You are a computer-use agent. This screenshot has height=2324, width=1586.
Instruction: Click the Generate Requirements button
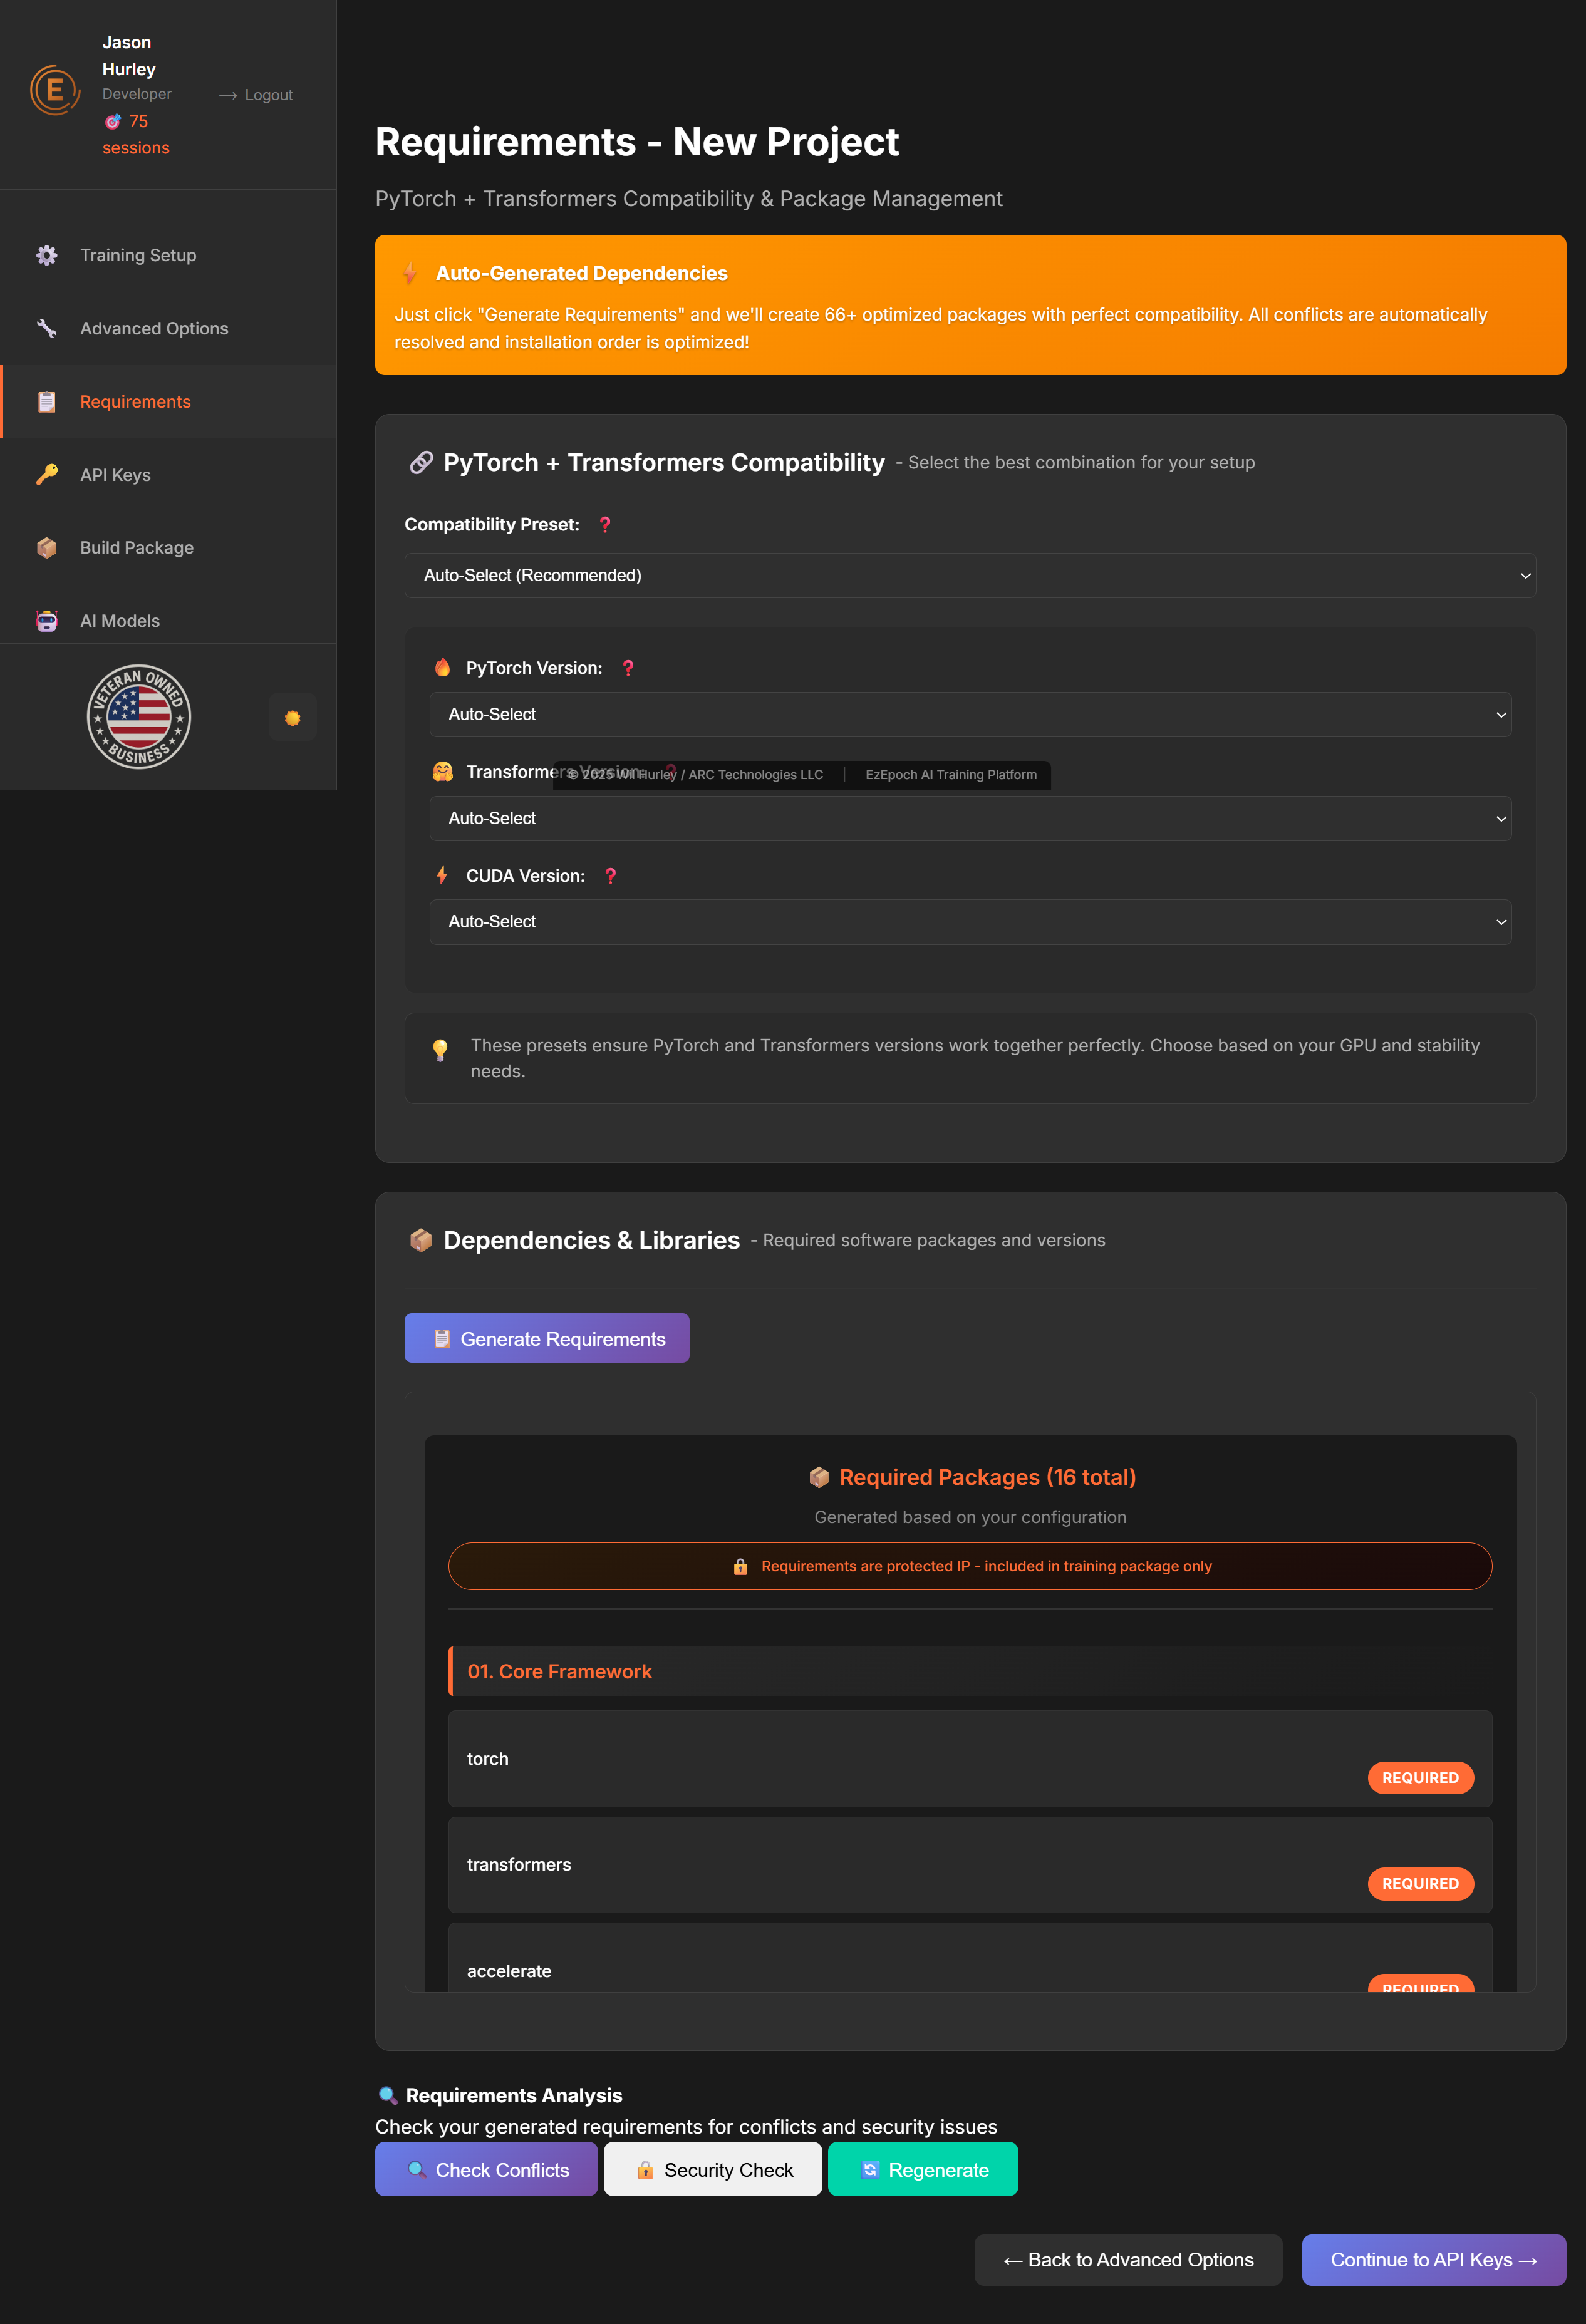[546, 1338]
